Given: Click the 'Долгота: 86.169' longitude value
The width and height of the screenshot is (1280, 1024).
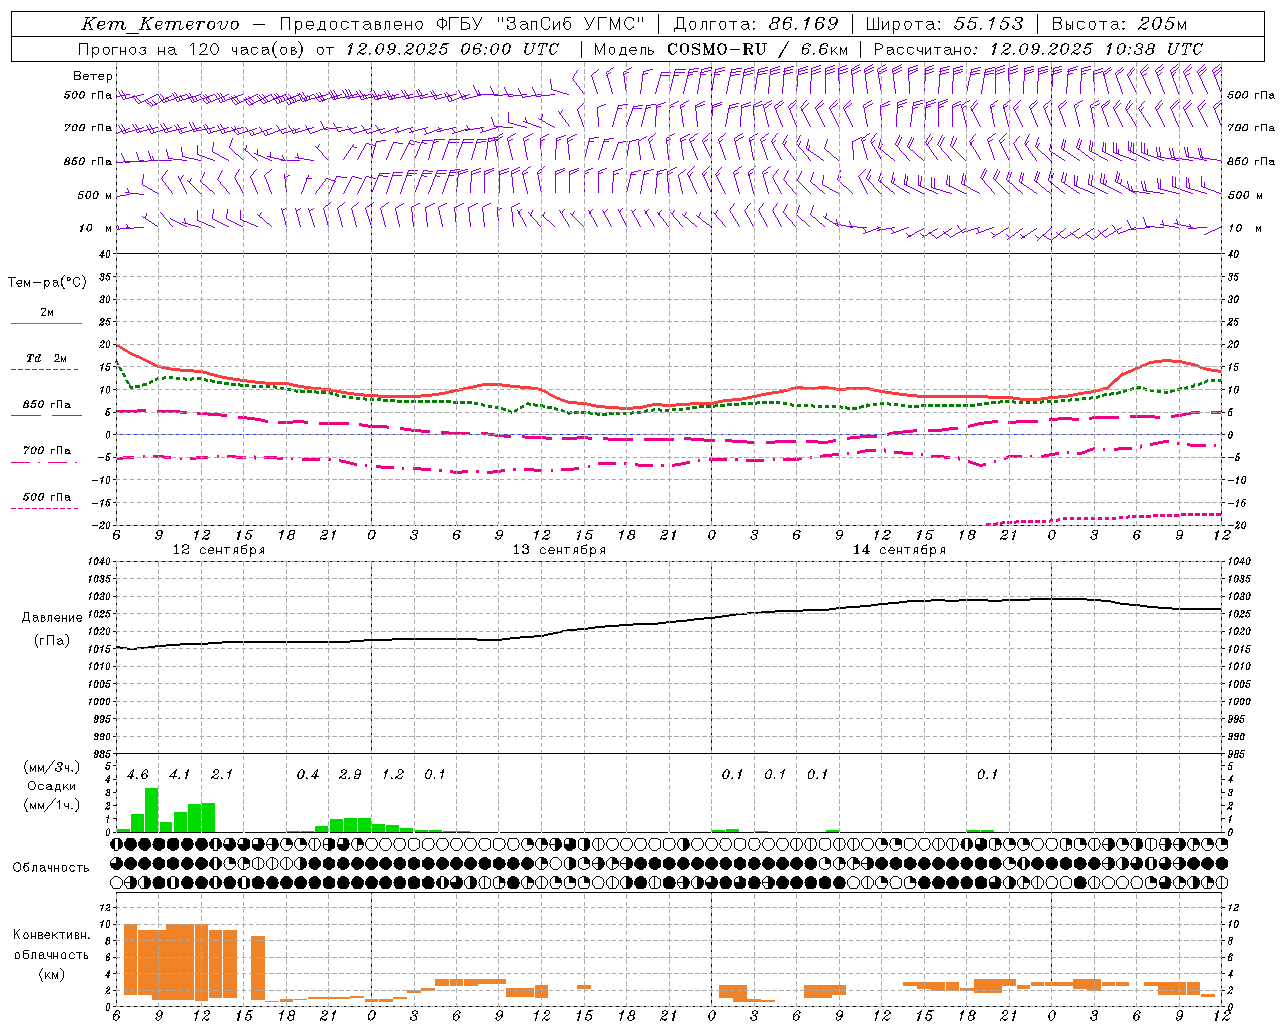Looking at the screenshot, I should click(756, 24).
